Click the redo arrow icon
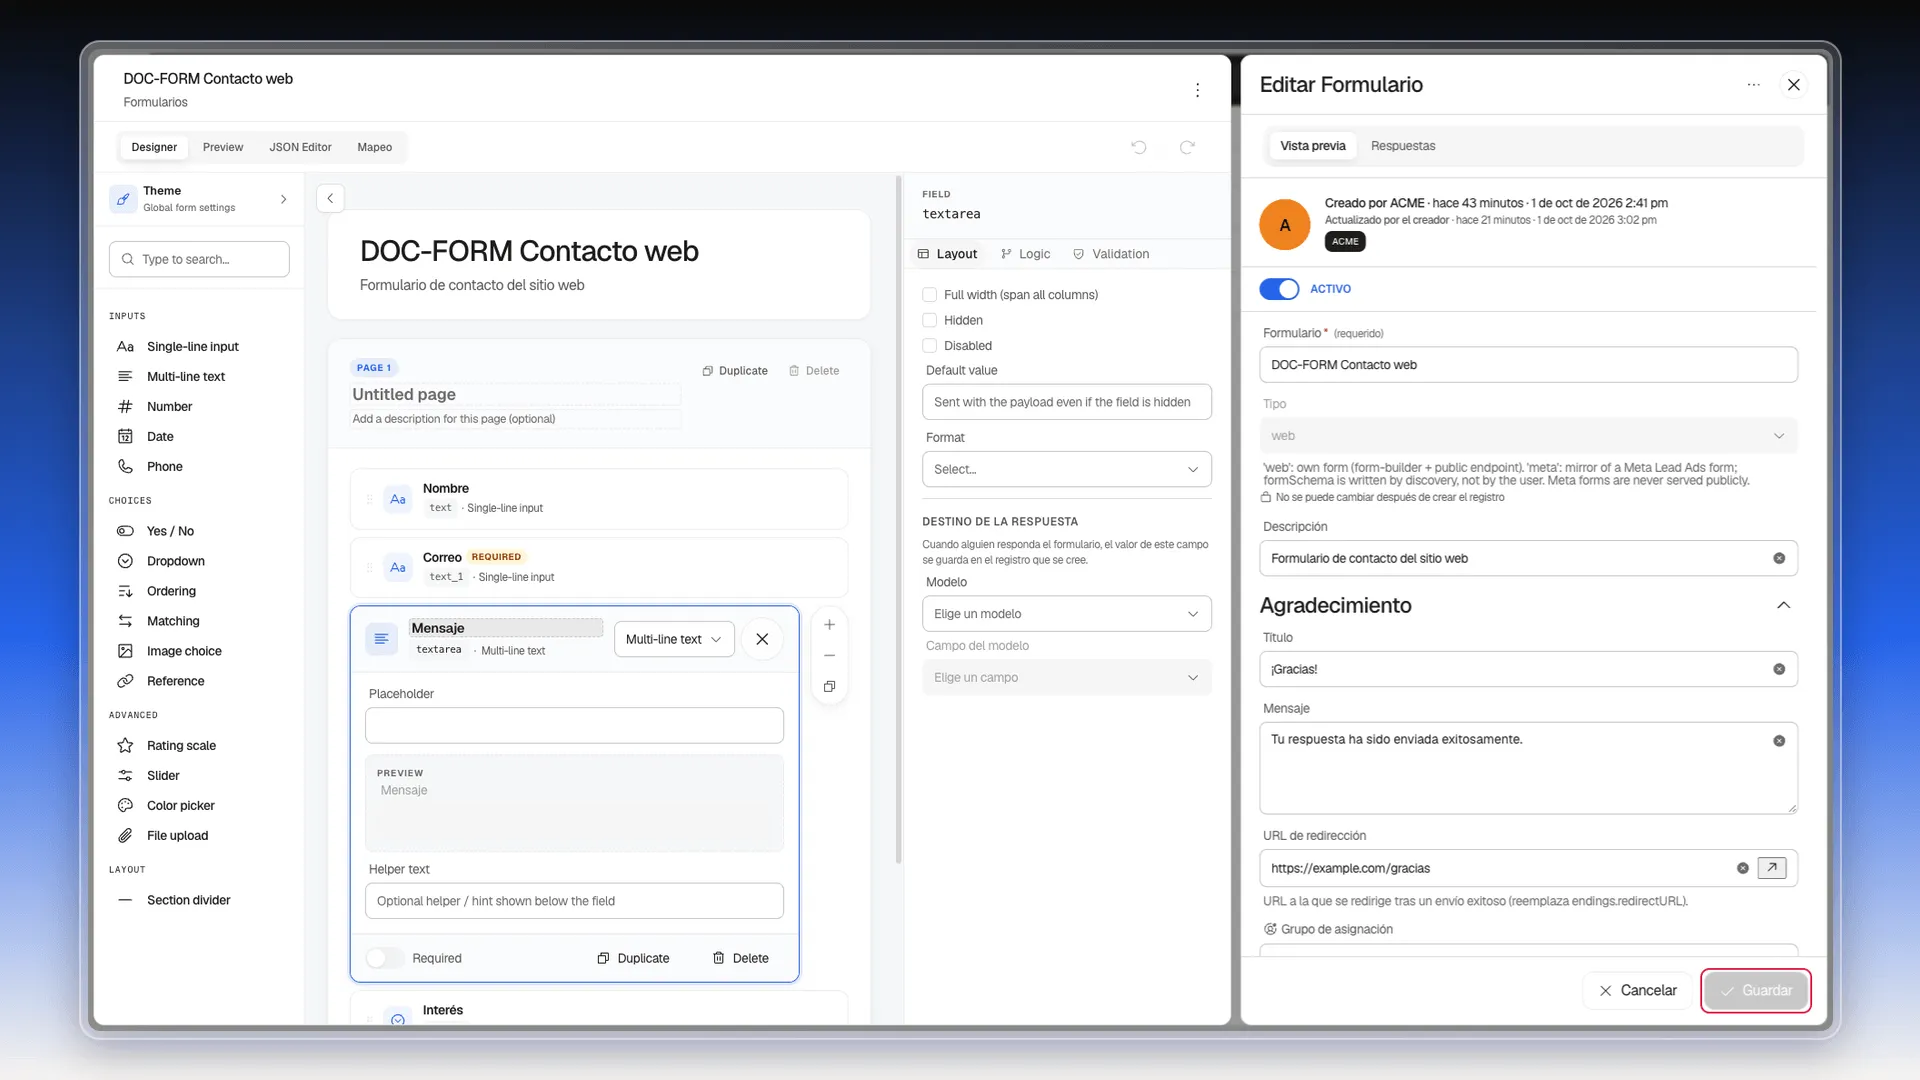 [x=1187, y=147]
